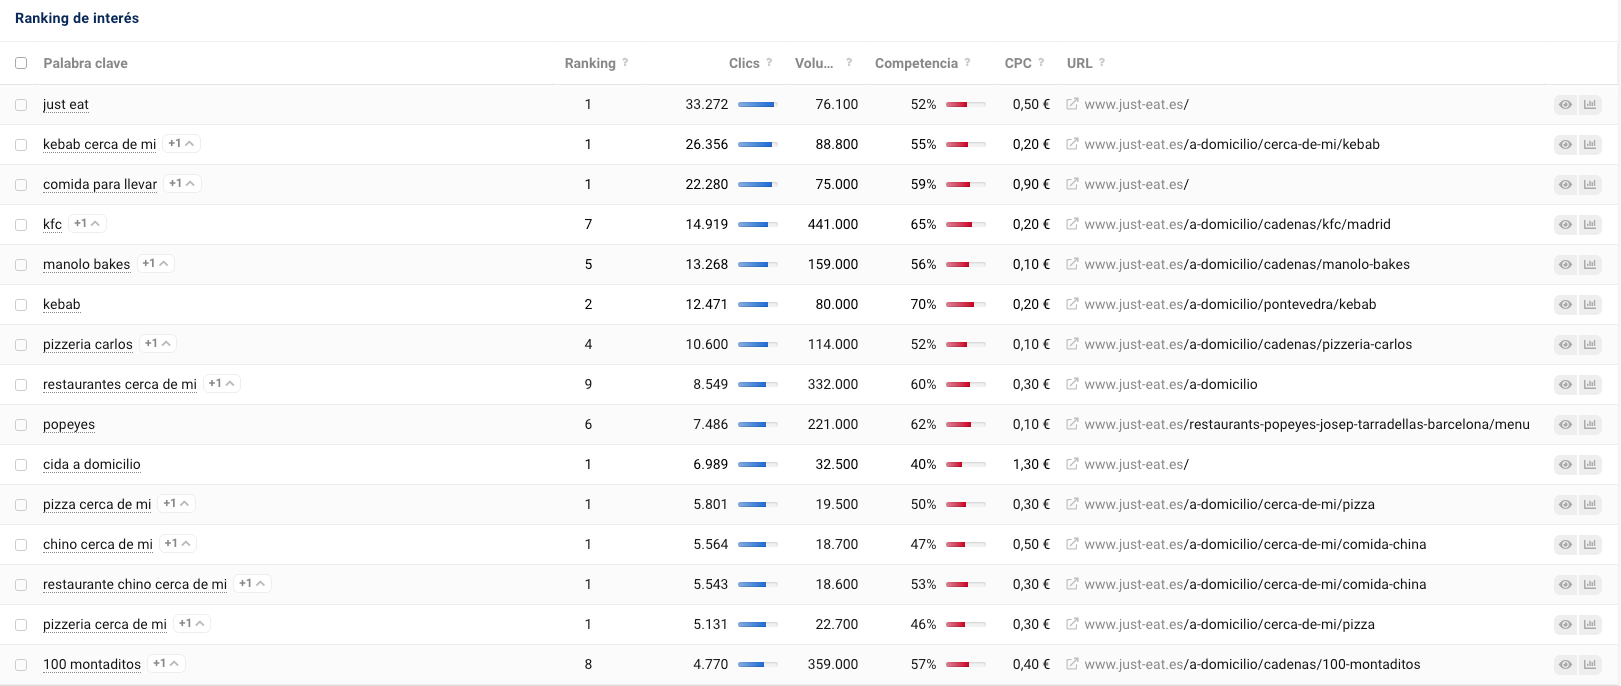1621x686 pixels.
Task: Toggle the select-all checkbox in the header
Action: [x=21, y=62]
